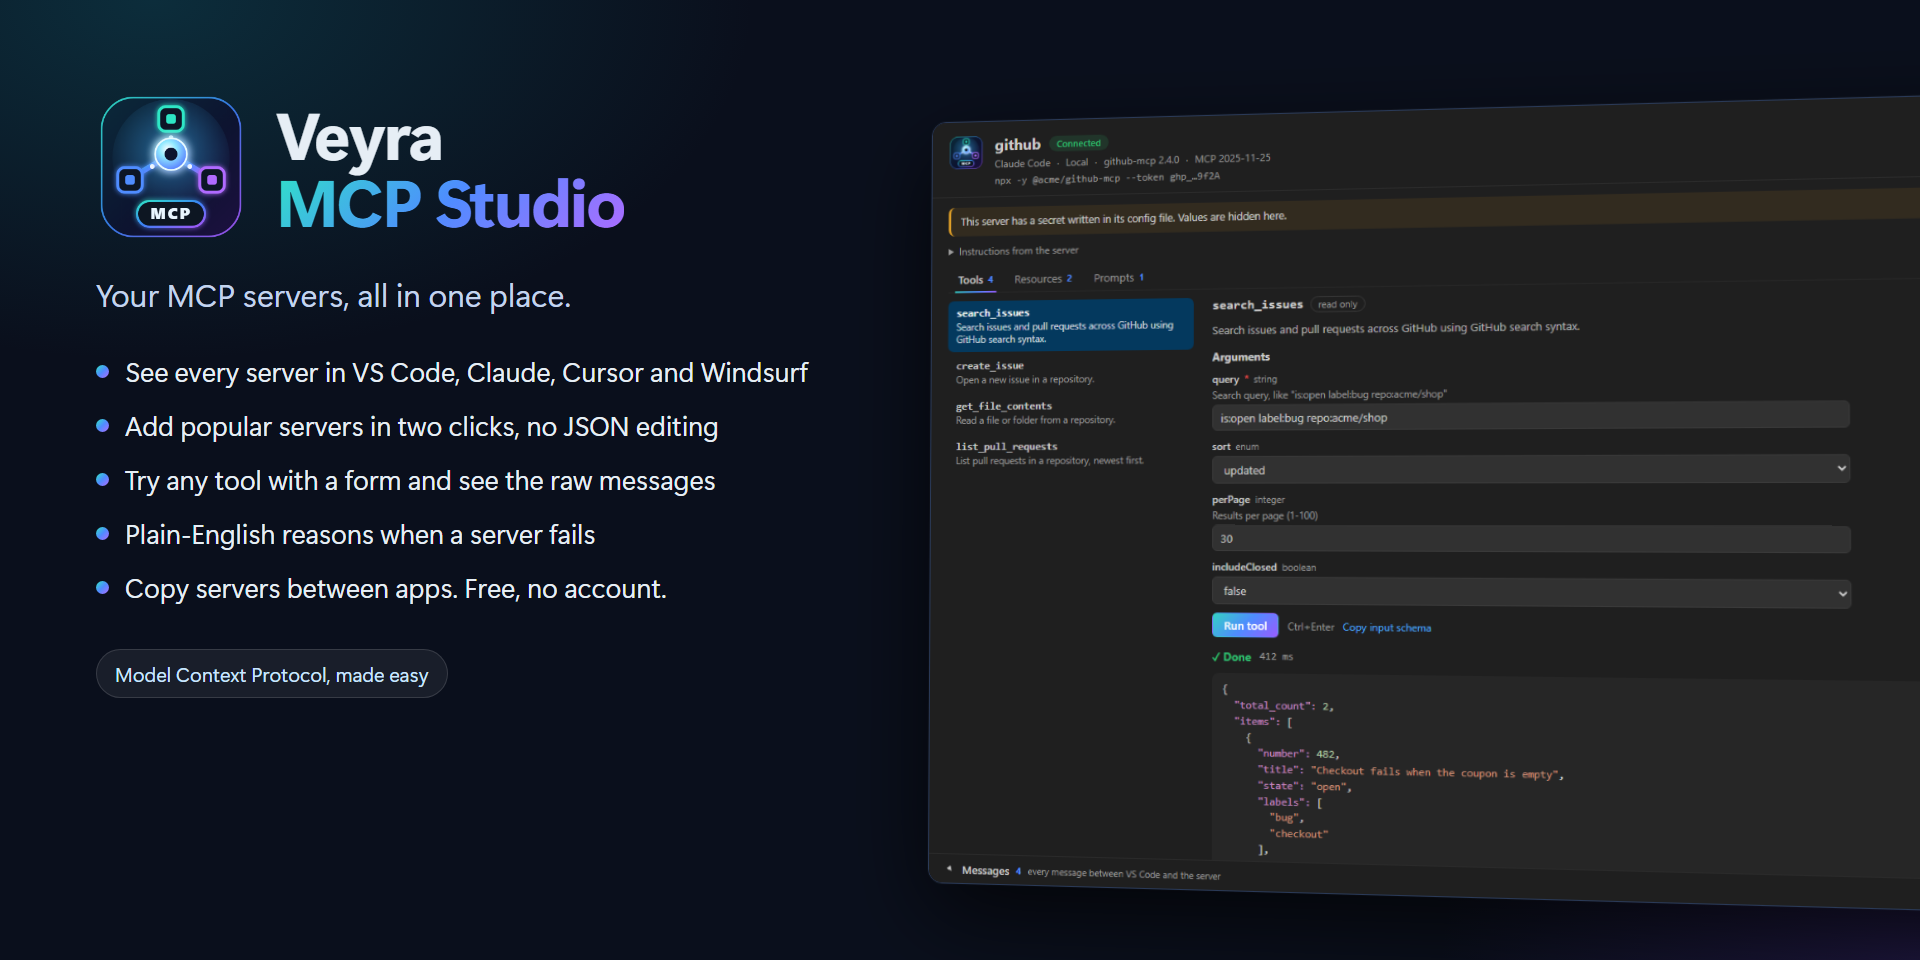Expand 'Instructions from the server' section
Screen dimensions: 1920x960
click(1013, 251)
